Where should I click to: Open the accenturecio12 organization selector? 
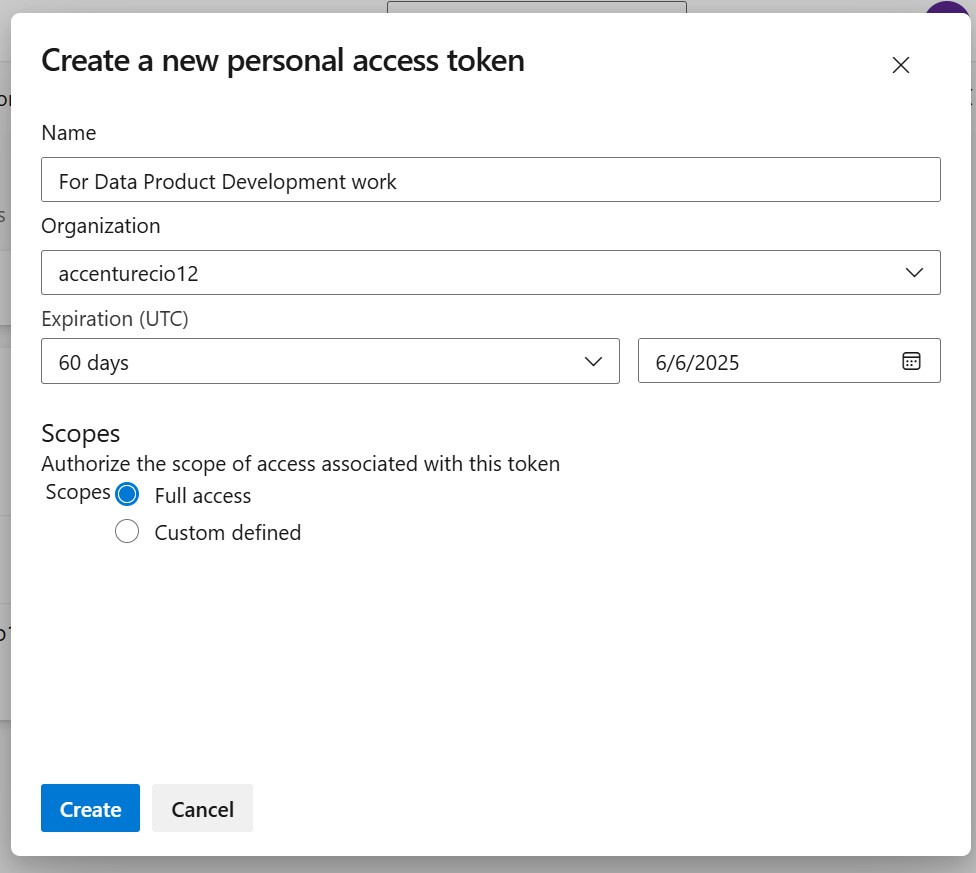click(x=490, y=272)
